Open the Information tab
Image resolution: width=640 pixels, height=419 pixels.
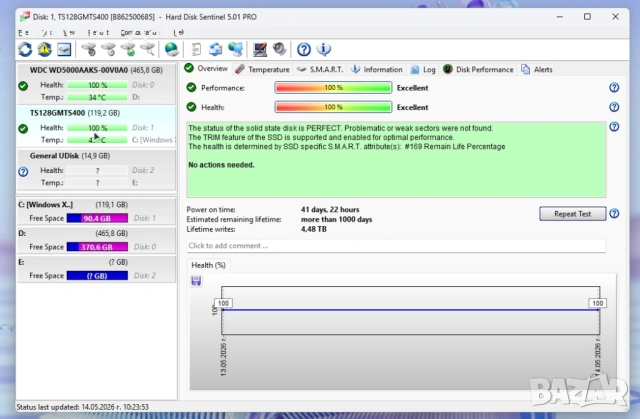(377, 70)
